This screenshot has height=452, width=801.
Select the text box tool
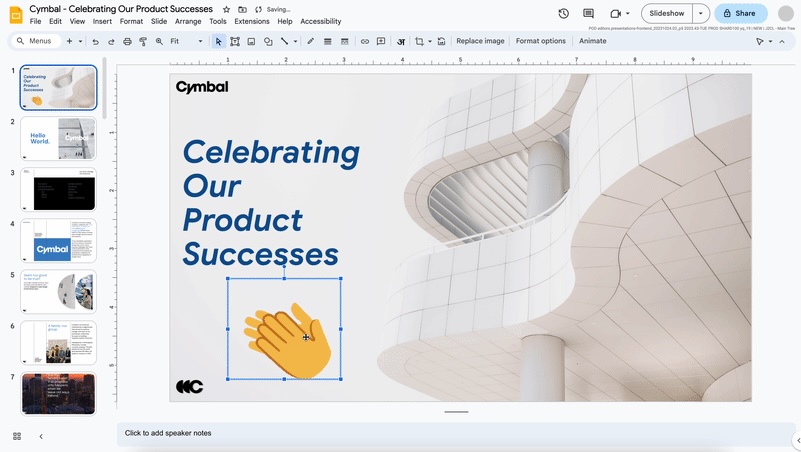[235, 41]
